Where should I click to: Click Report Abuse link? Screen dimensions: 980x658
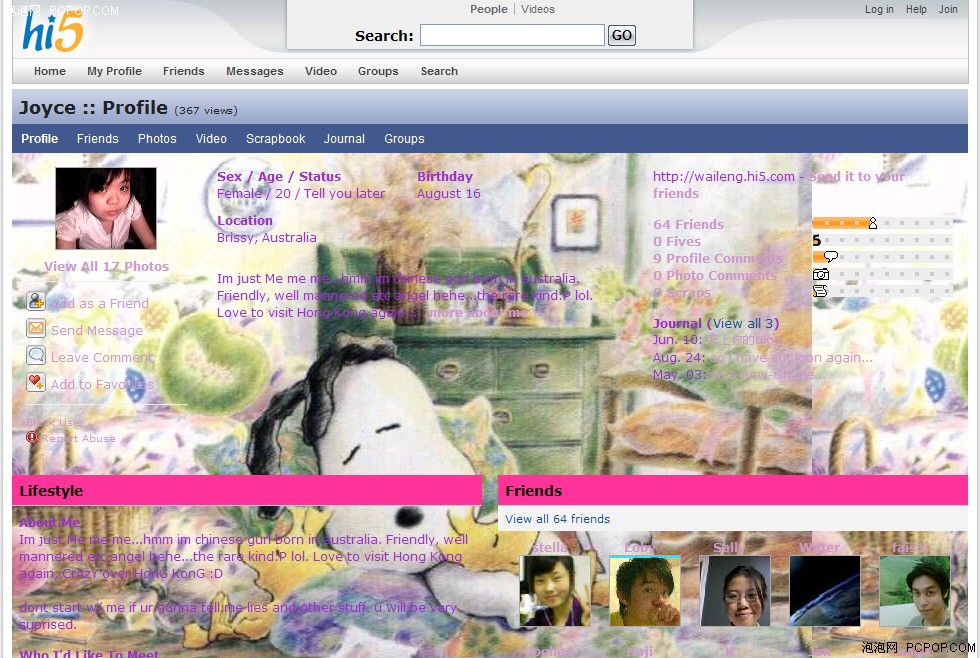(x=79, y=439)
